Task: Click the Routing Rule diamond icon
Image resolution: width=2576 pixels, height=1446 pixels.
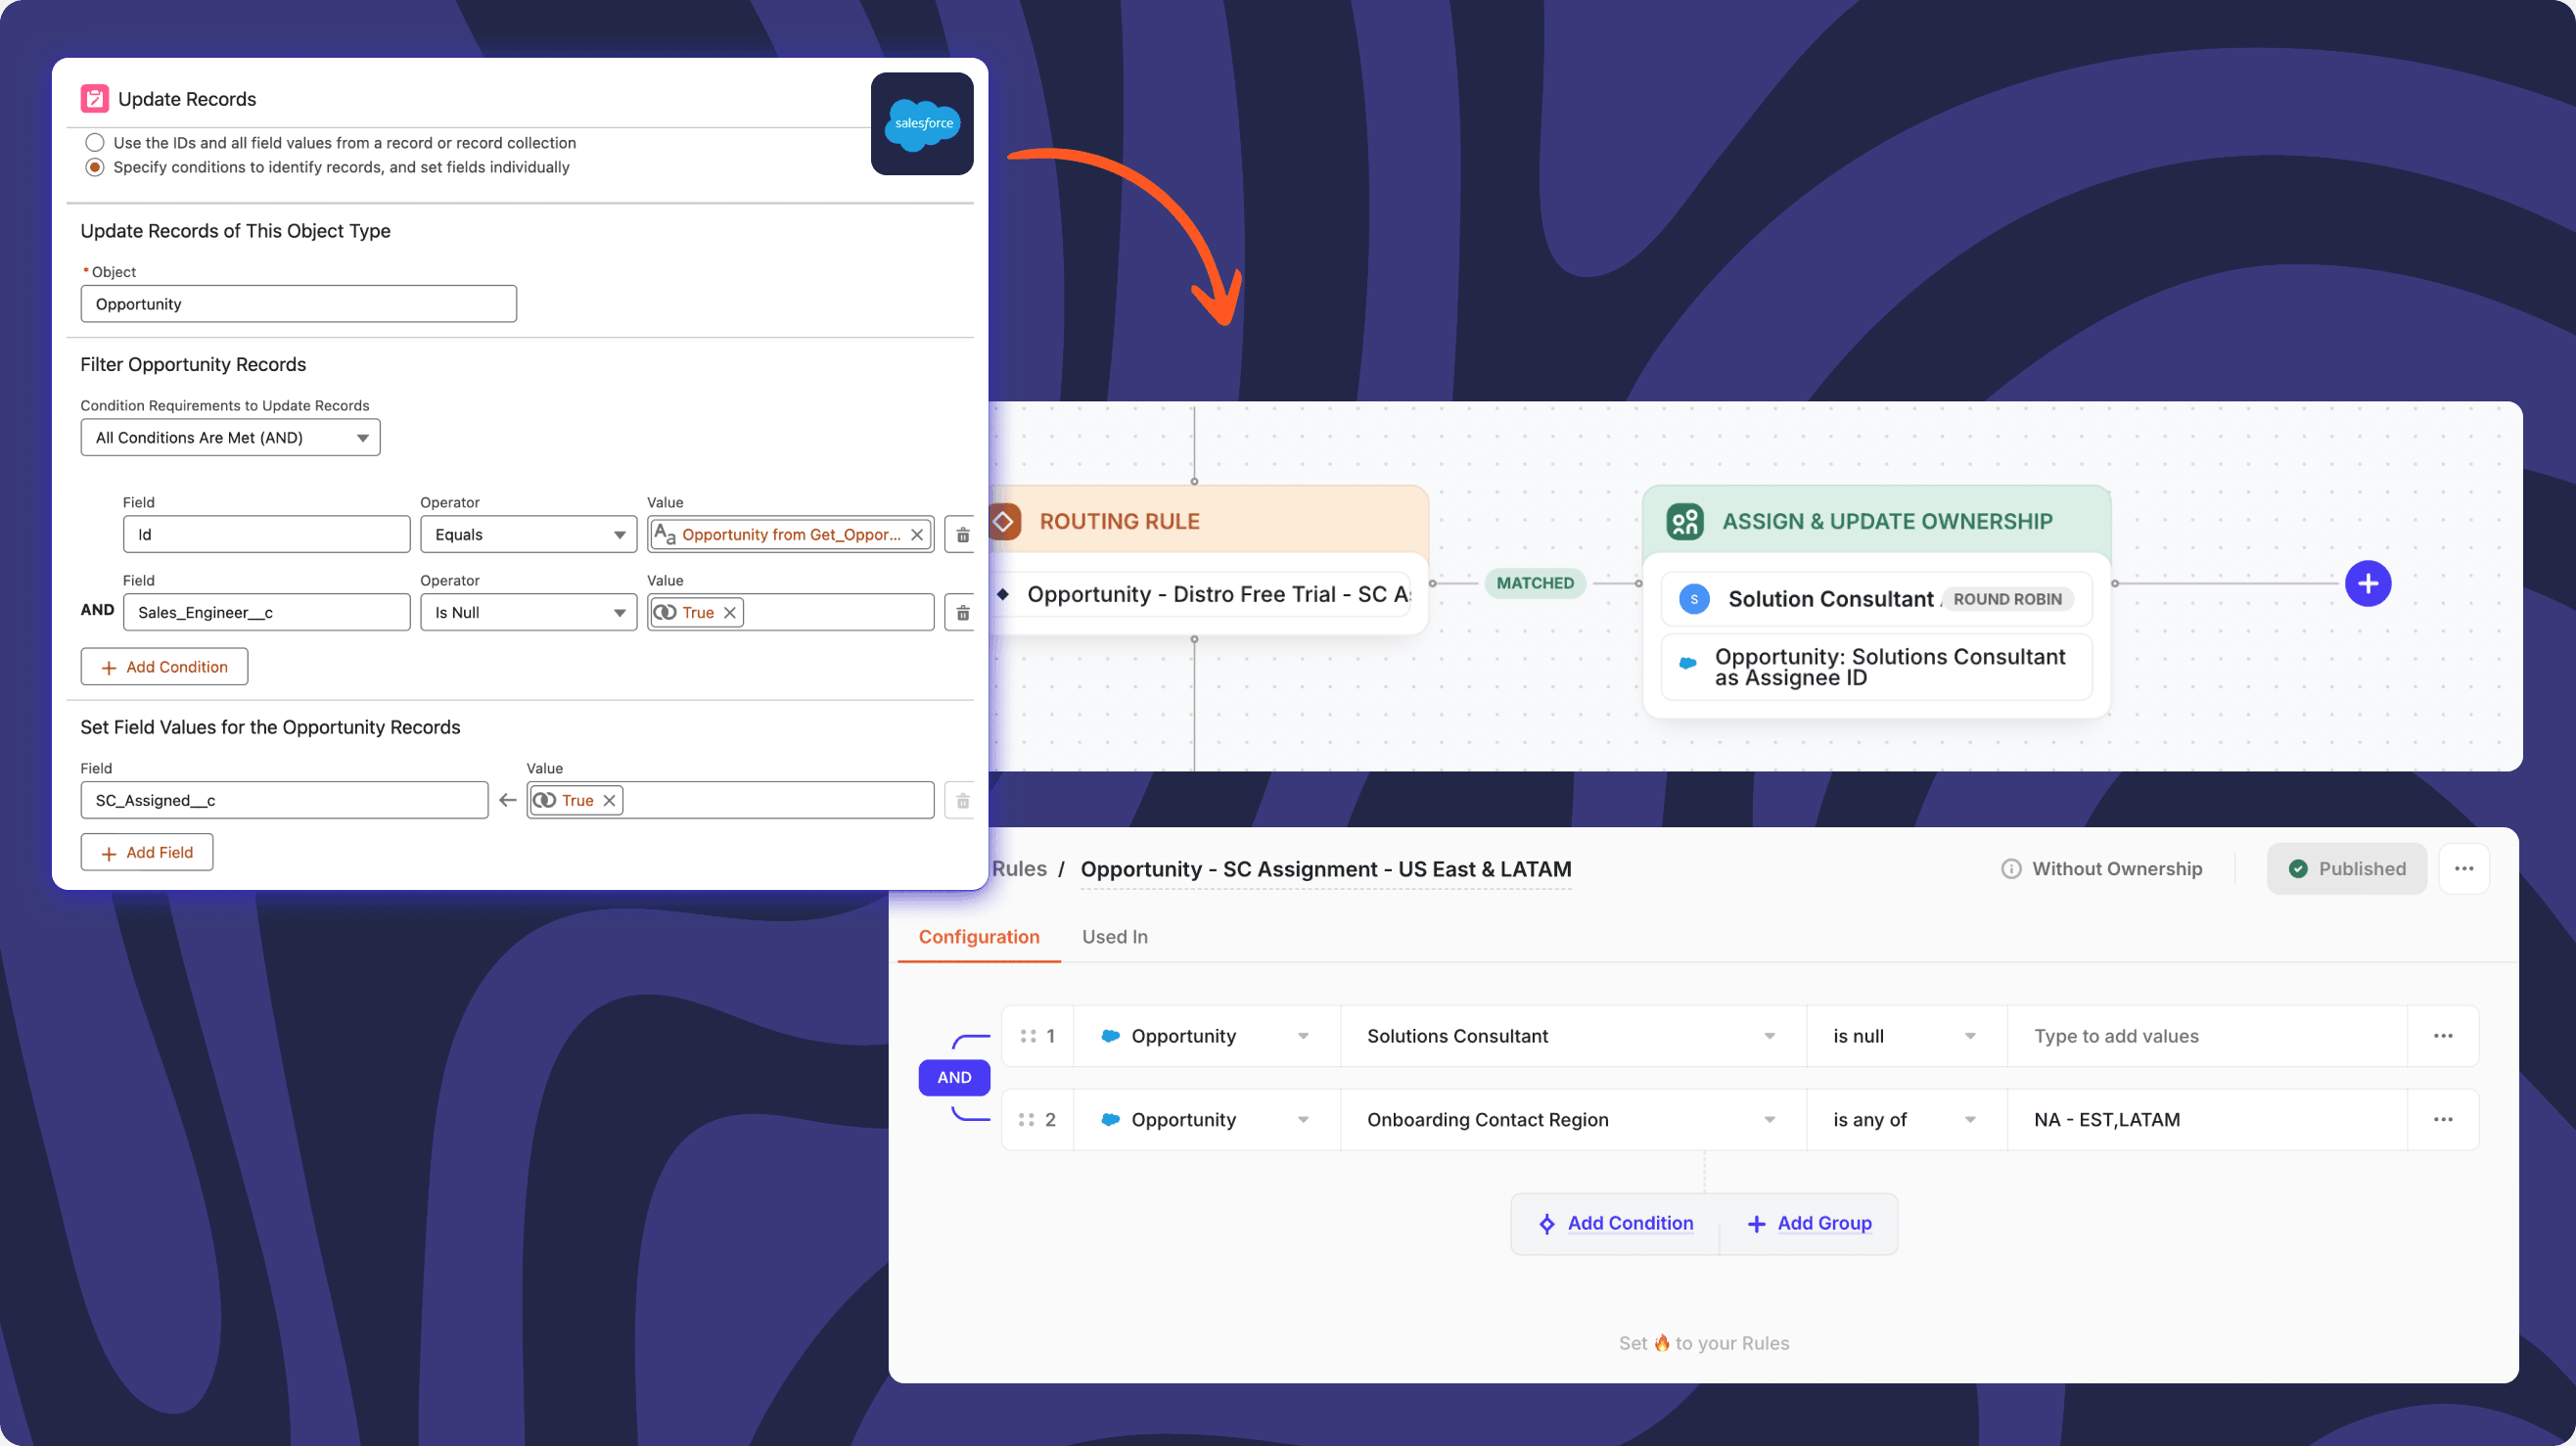Action: (1003, 521)
